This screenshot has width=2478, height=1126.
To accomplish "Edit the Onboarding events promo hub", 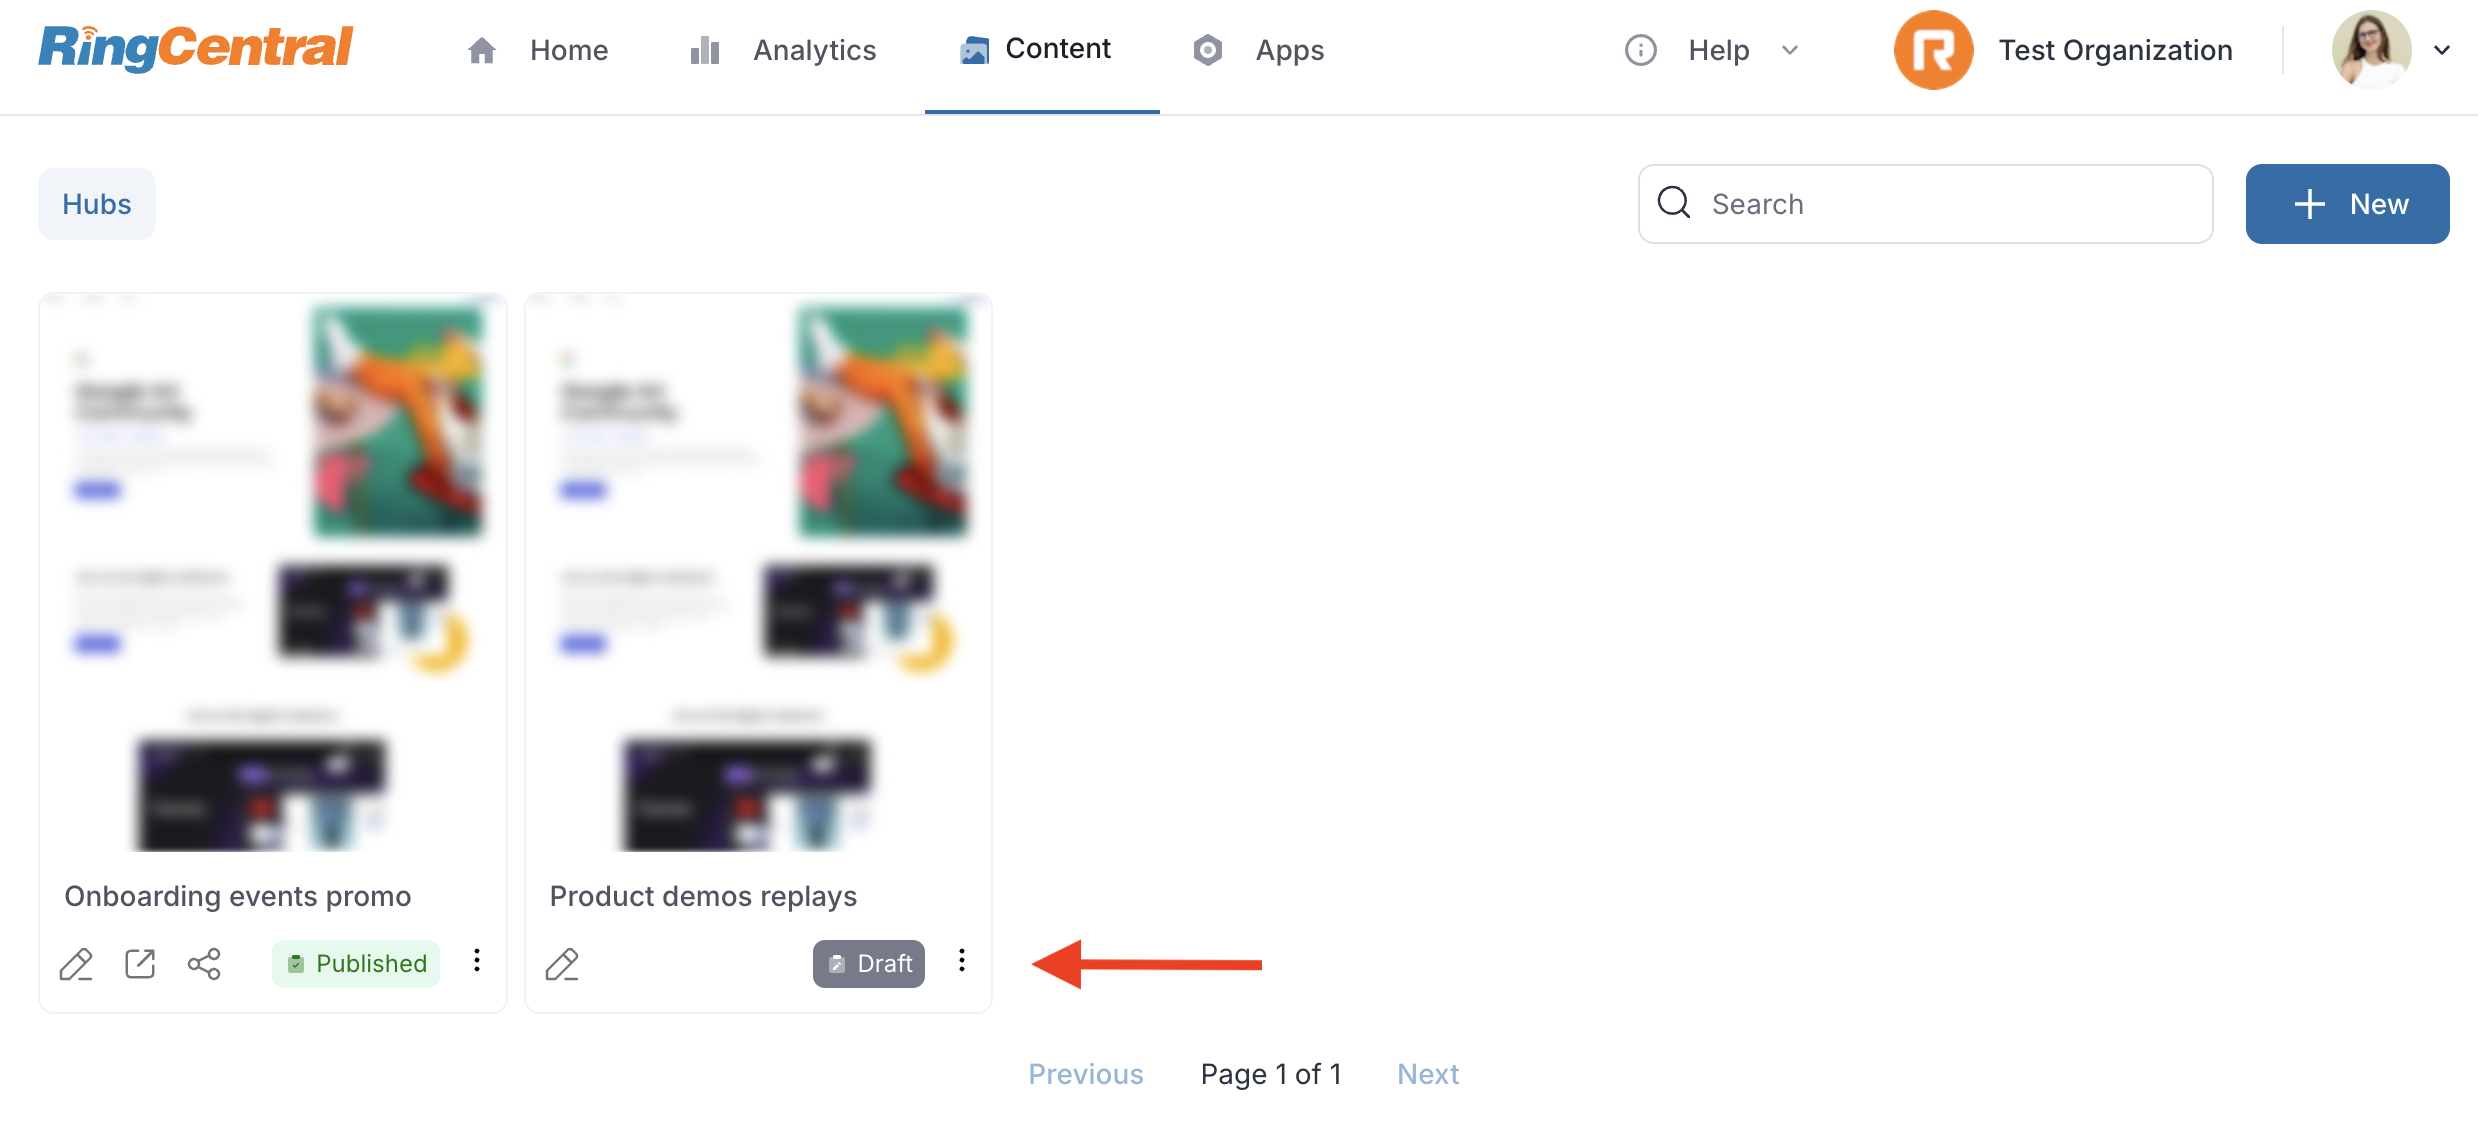I will 76,964.
